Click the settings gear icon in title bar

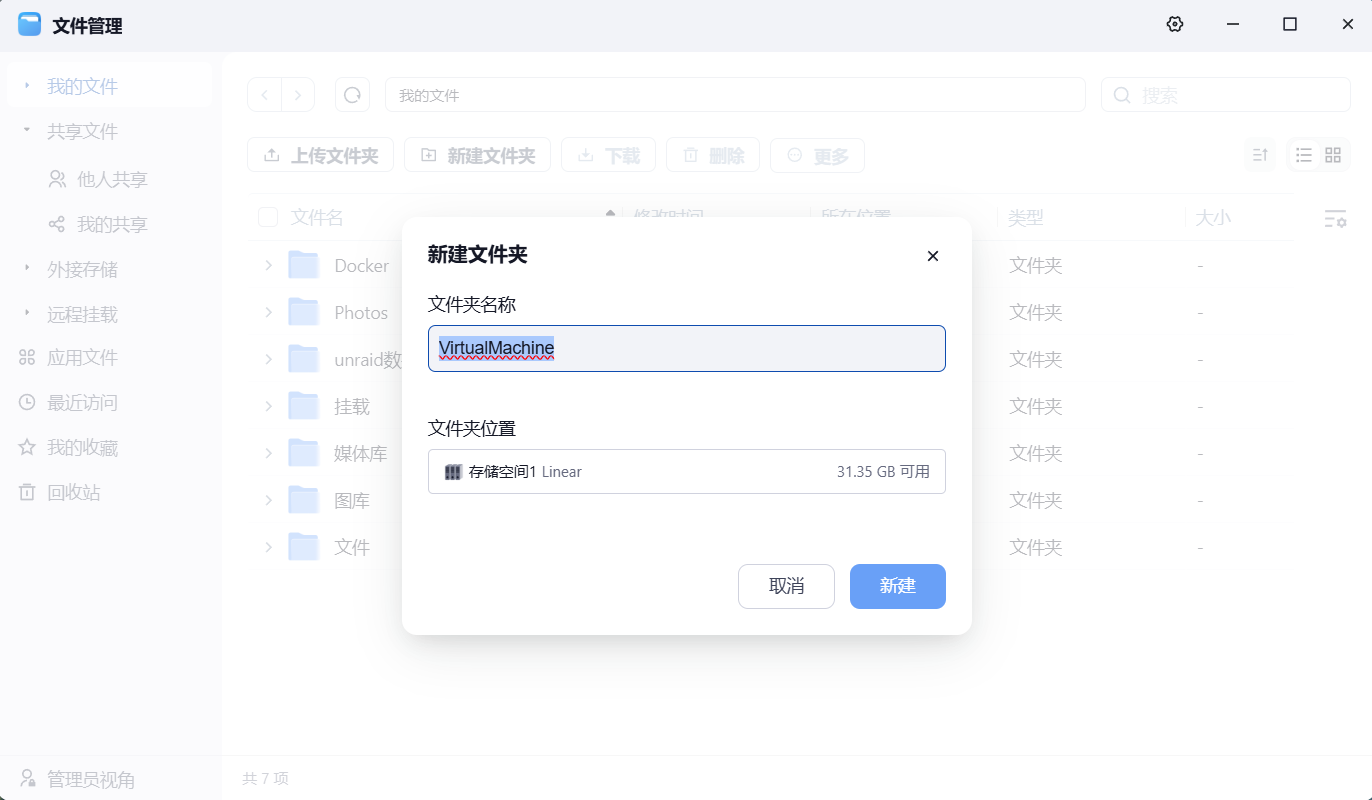tap(1175, 25)
